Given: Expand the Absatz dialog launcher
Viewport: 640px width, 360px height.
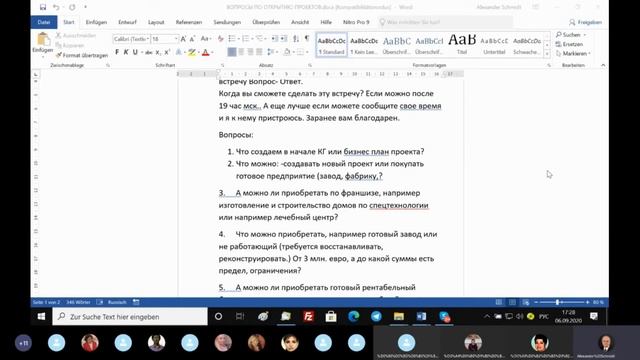Looking at the screenshot, I should (x=310, y=65).
